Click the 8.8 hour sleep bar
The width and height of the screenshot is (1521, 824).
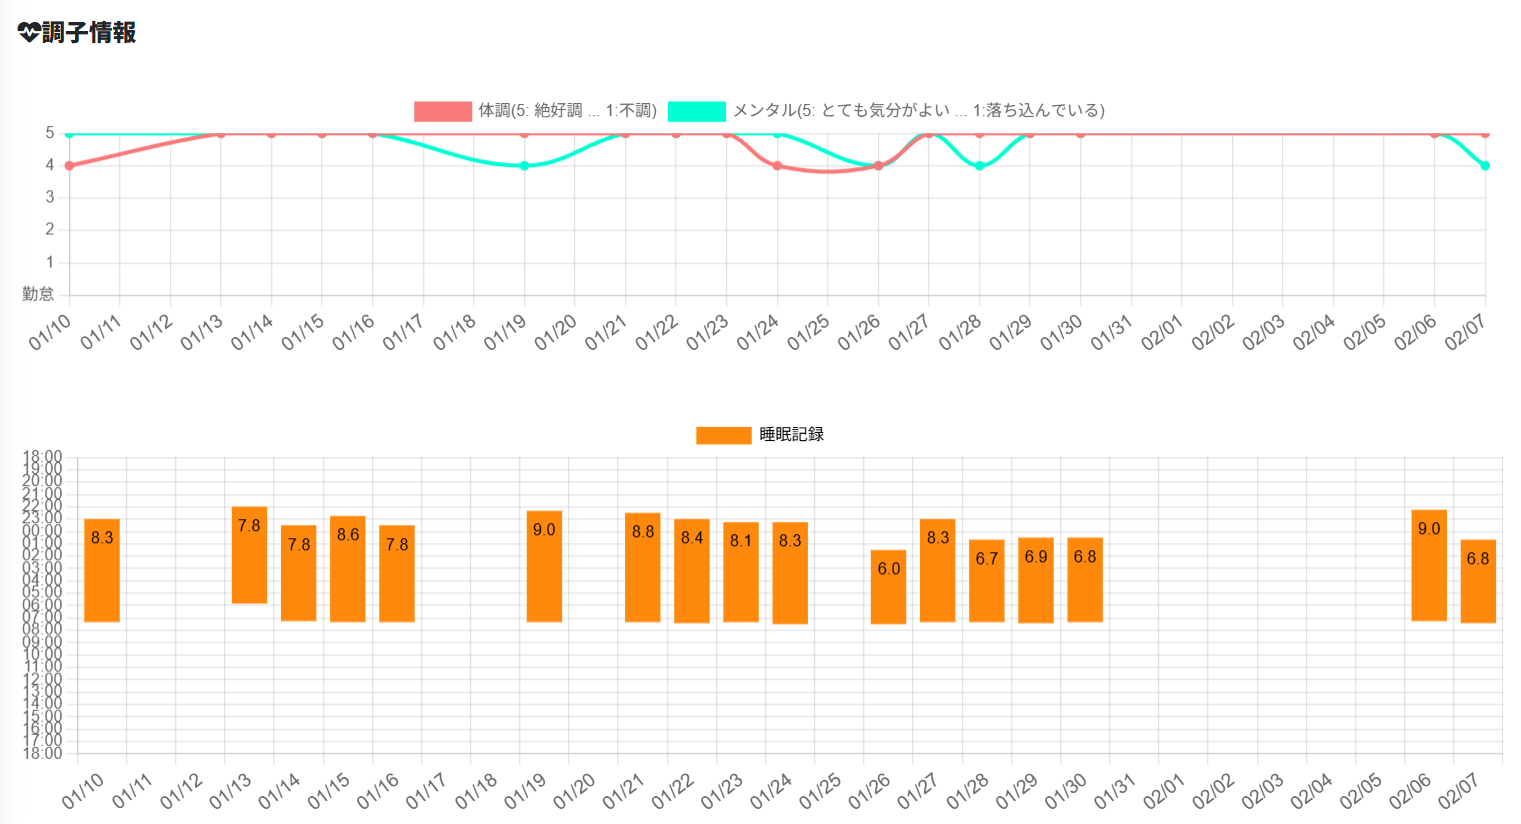point(642,568)
